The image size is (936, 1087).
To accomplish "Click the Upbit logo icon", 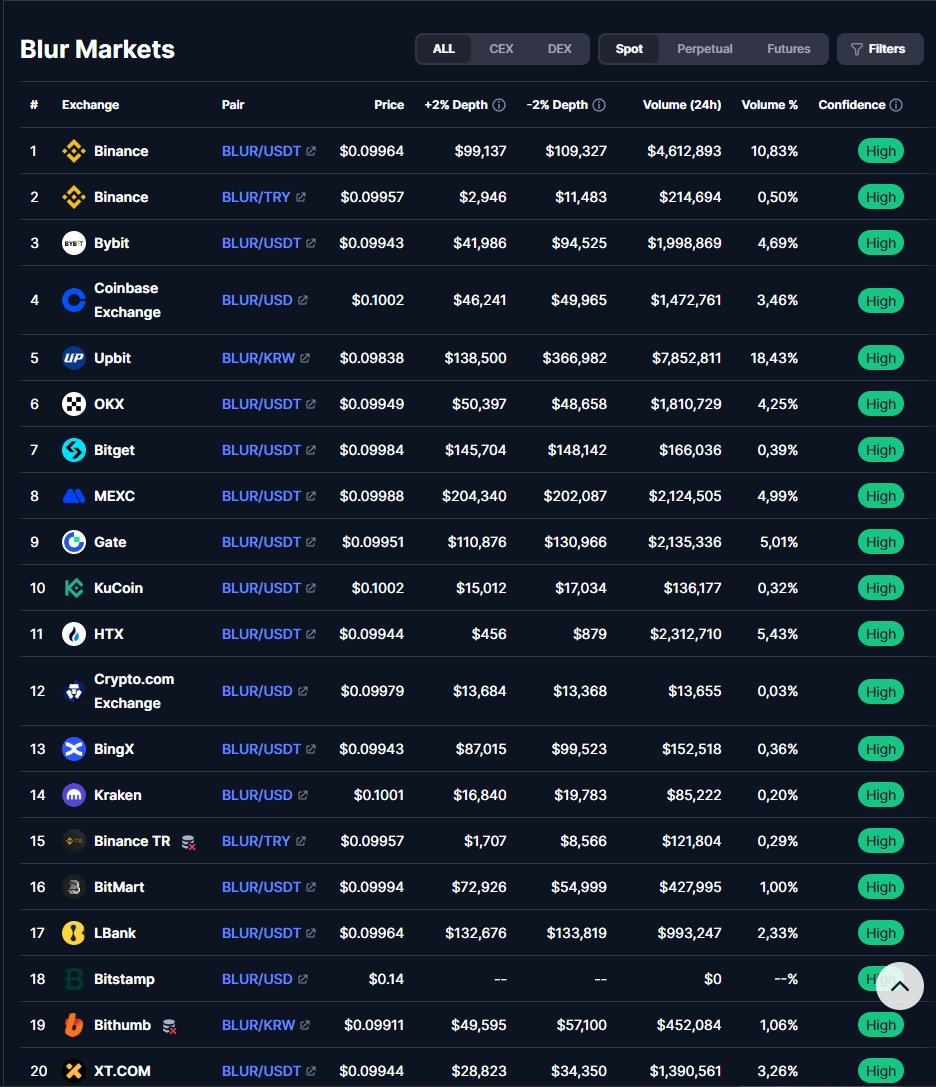I will point(73,358).
